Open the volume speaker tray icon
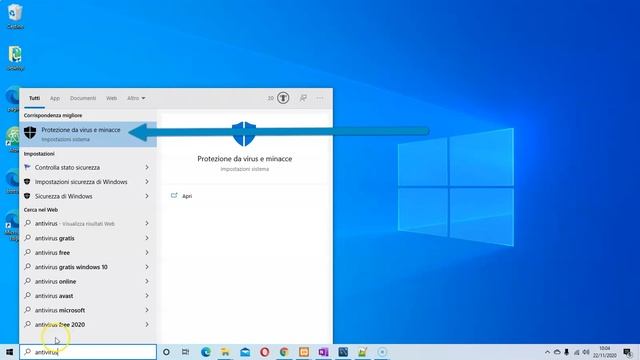This screenshot has width=640, height=360. pos(586,352)
